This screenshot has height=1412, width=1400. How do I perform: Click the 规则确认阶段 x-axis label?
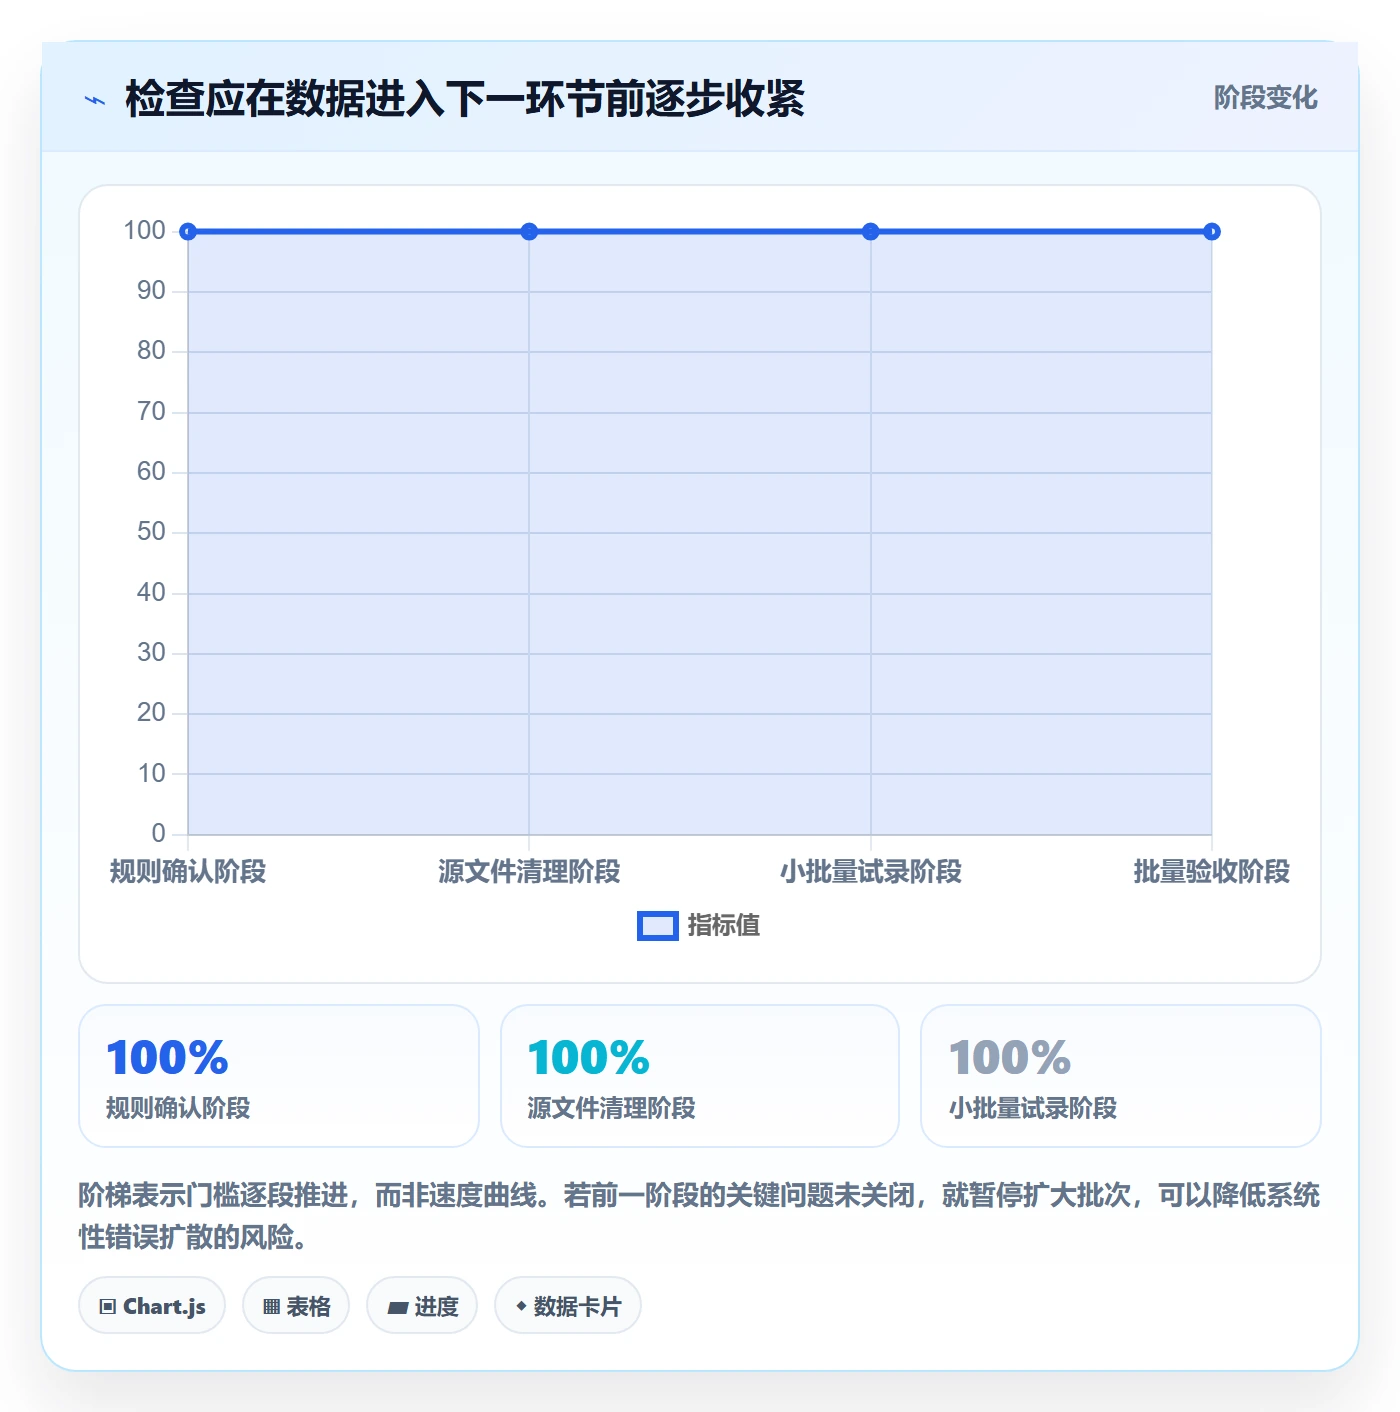pyautogui.click(x=188, y=872)
